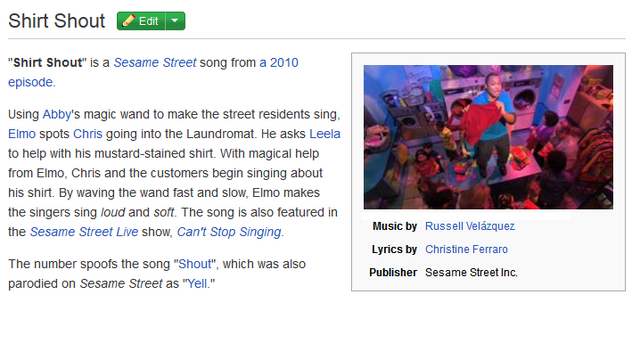
Task: Follow the Chris link
Action: 88,134
